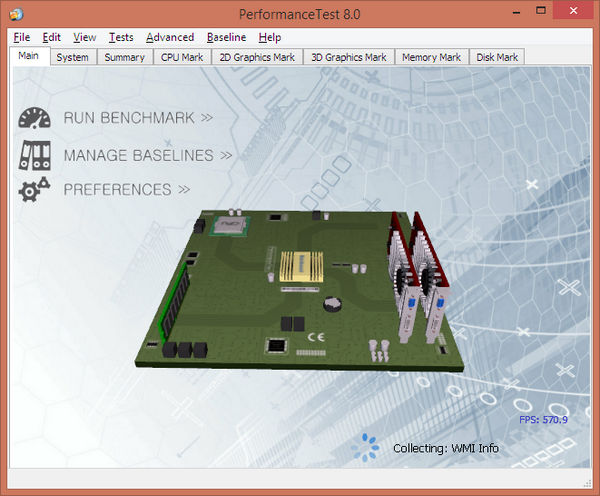This screenshot has height=496, width=600.
Task: Open the File menu
Action: pos(22,37)
